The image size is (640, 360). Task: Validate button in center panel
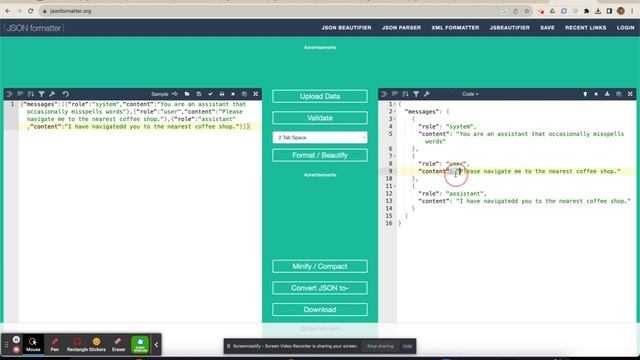320,118
